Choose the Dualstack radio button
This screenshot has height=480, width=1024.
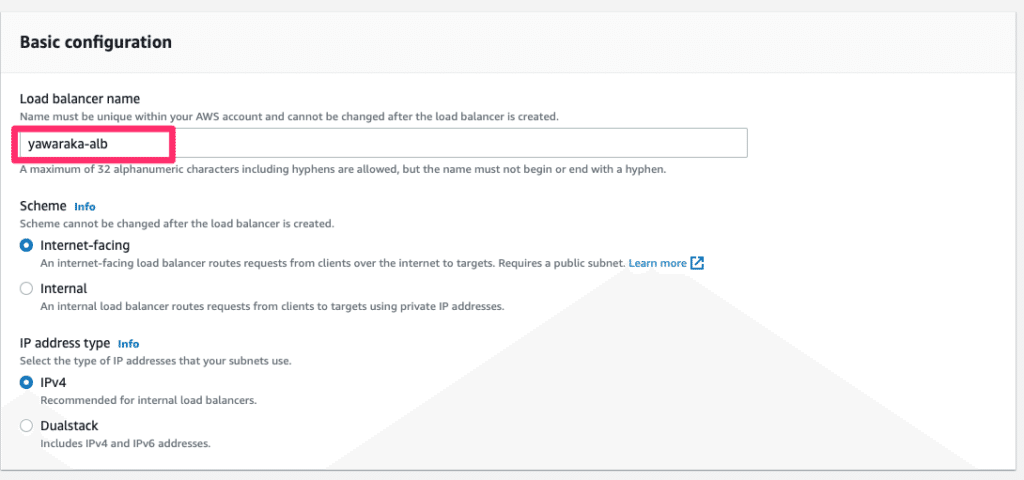[26, 425]
